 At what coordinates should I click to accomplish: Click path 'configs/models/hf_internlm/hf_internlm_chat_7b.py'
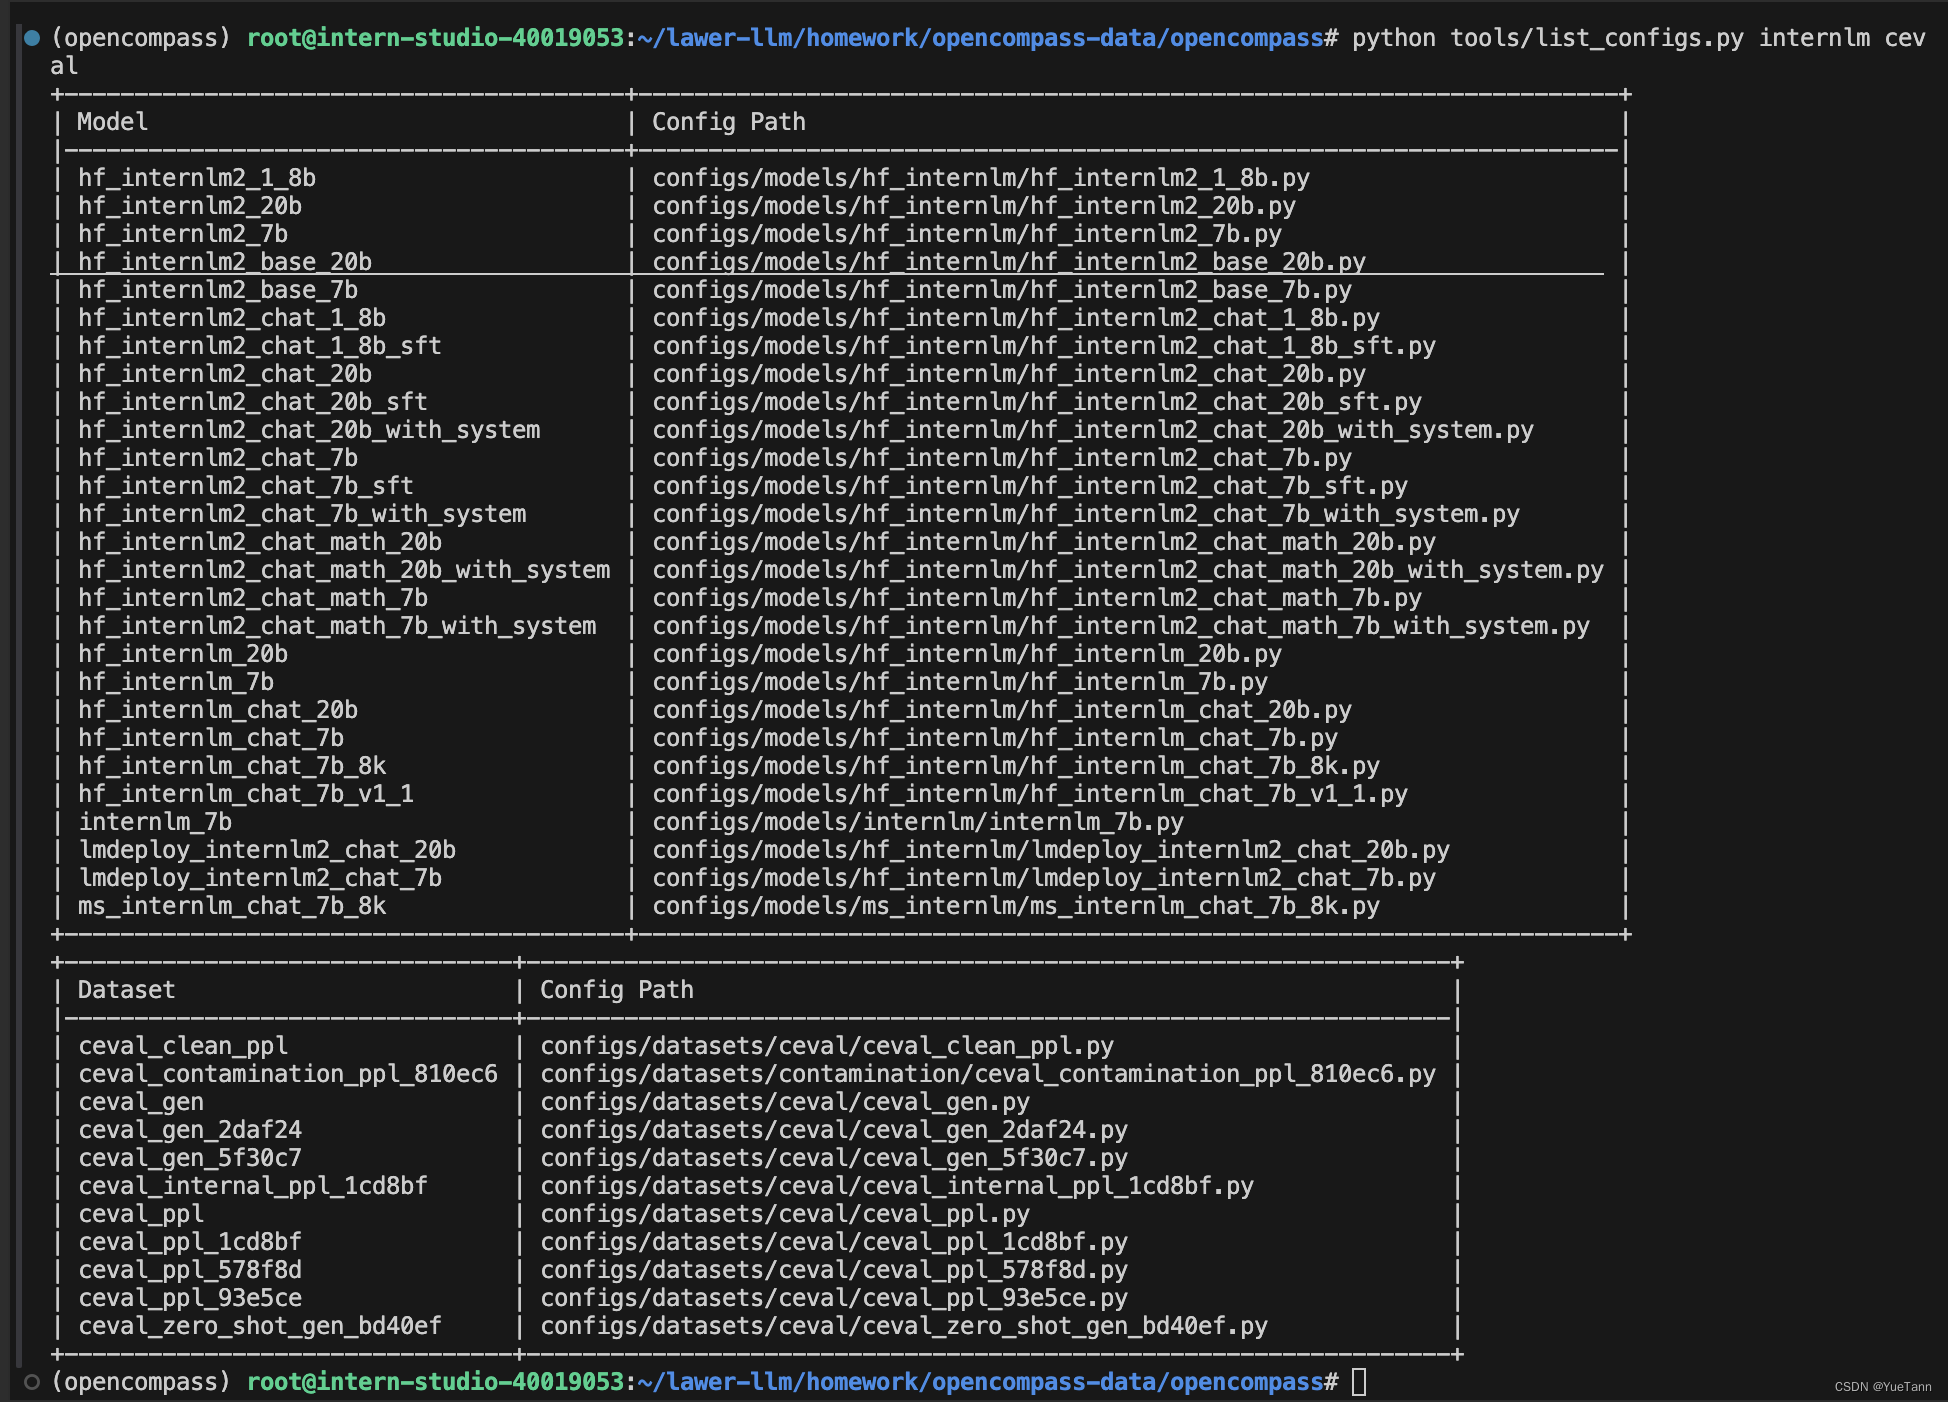point(995,738)
